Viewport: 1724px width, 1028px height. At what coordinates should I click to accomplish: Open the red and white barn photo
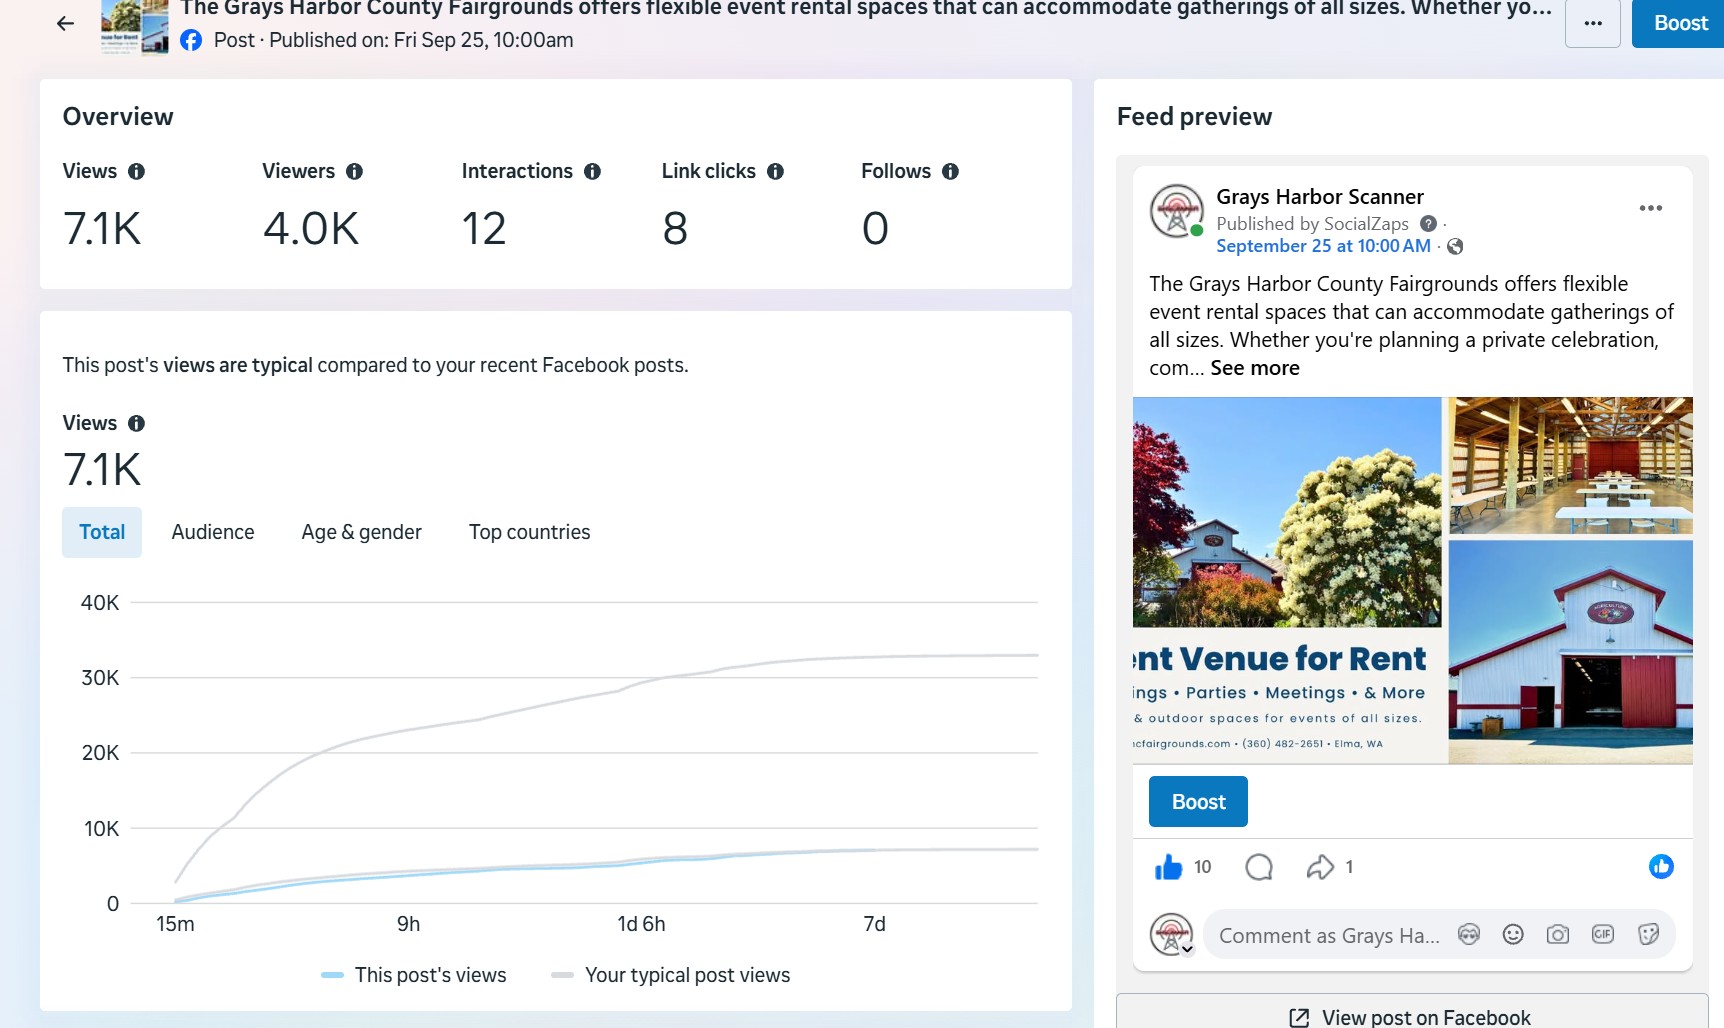1571,652
